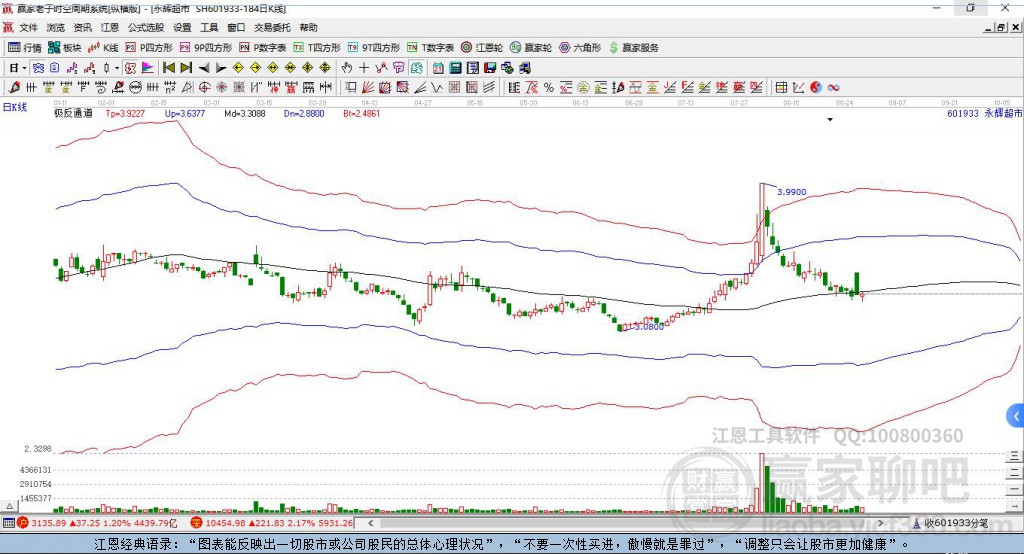Click the black left arrow icon
Viewport: 1024px width, 554px height.
click(x=204, y=68)
